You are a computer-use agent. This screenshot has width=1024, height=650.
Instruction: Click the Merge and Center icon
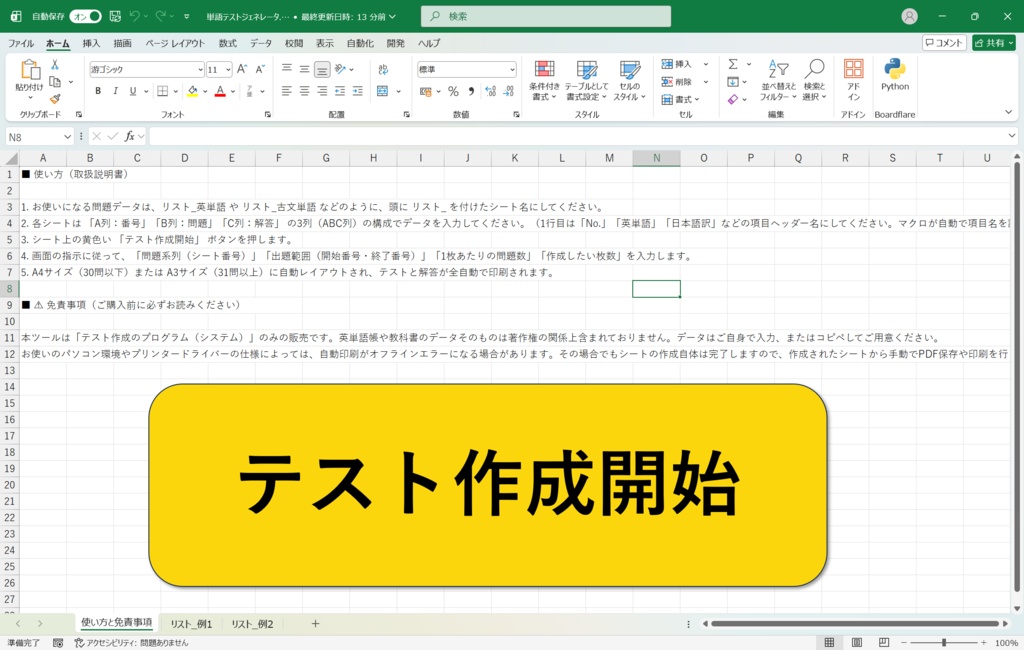coord(383,91)
